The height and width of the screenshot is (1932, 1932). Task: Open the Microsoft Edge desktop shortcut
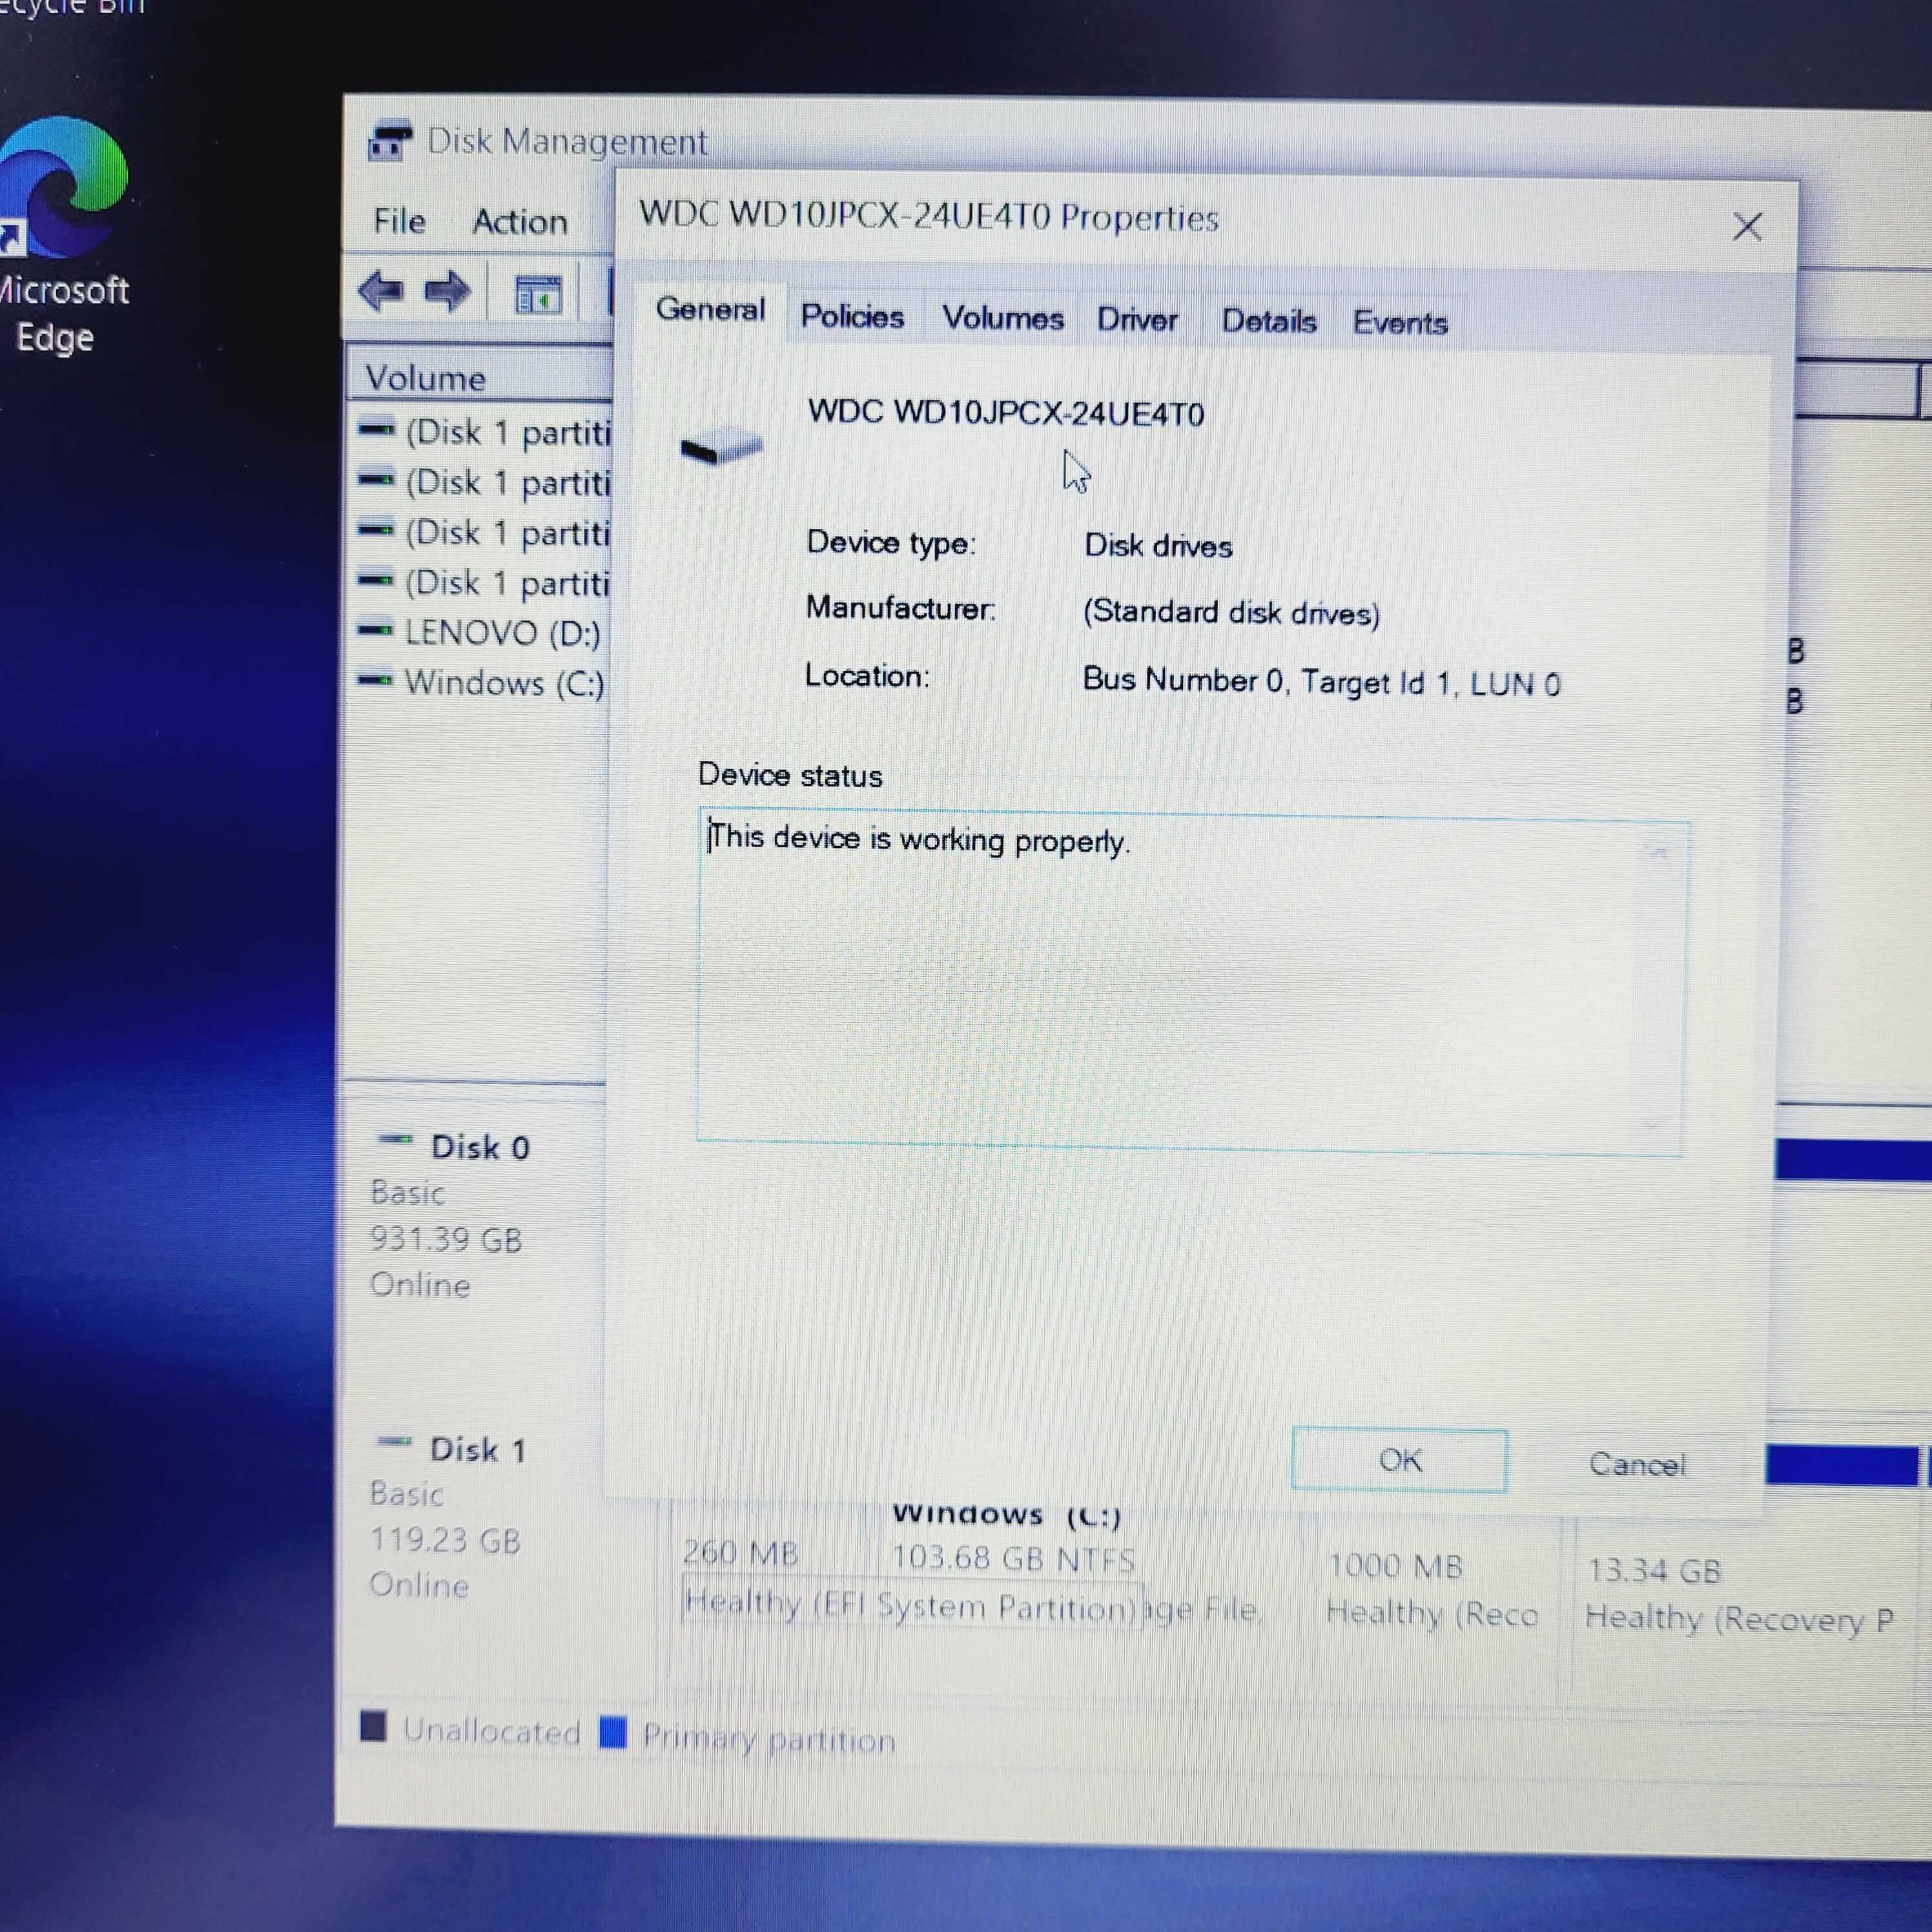[x=63, y=235]
